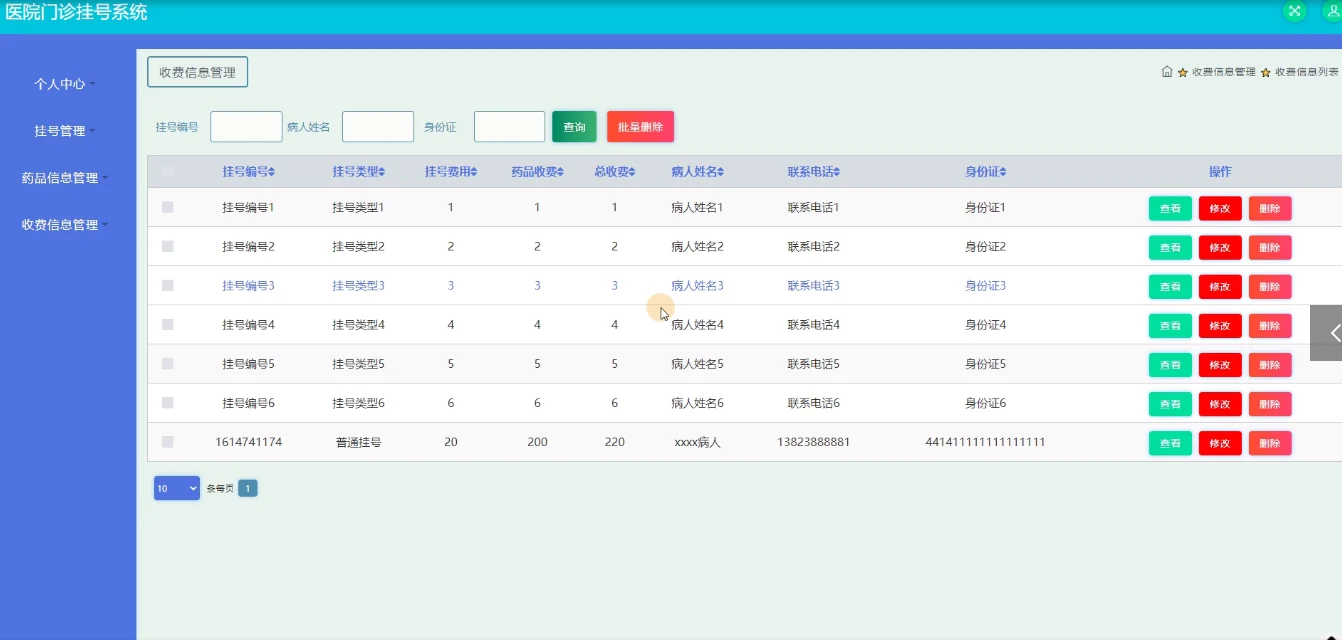Open the page size dropdown showing 10
Image resolution: width=1342 pixels, height=640 pixels.
coord(177,488)
